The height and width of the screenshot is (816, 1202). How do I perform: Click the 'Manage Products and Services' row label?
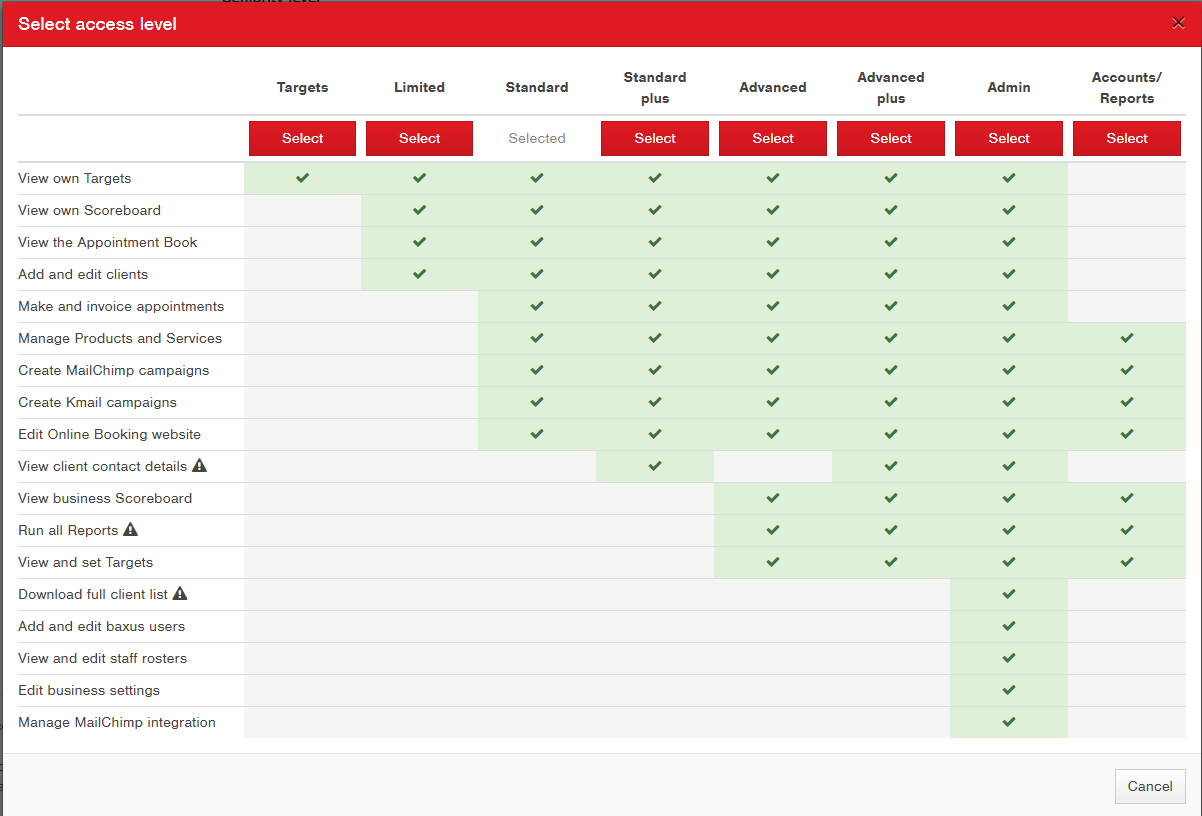(x=120, y=338)
